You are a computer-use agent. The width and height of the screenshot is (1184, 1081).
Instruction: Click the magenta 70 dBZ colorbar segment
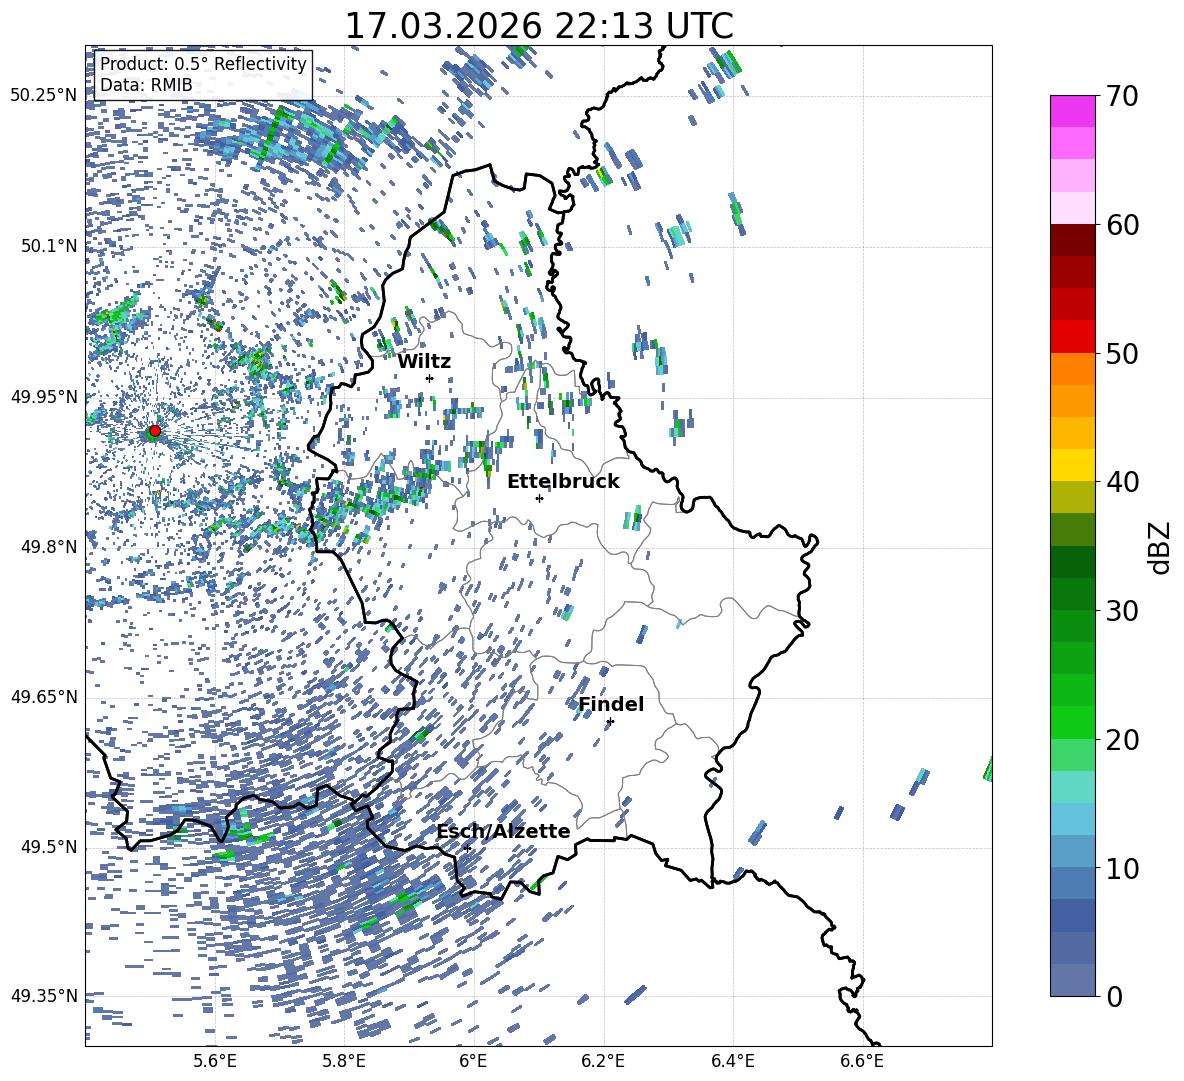(1073, 111)
